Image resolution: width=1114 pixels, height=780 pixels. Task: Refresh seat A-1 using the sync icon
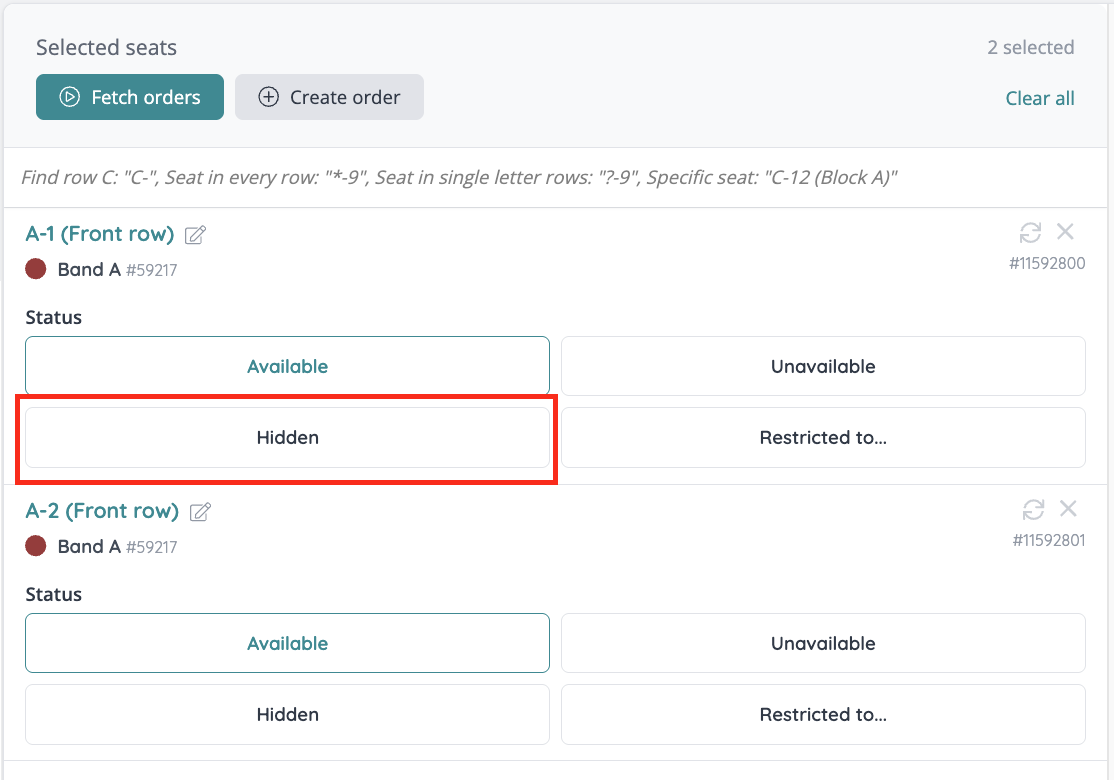pyautogui.click(x=1030, y=233)
